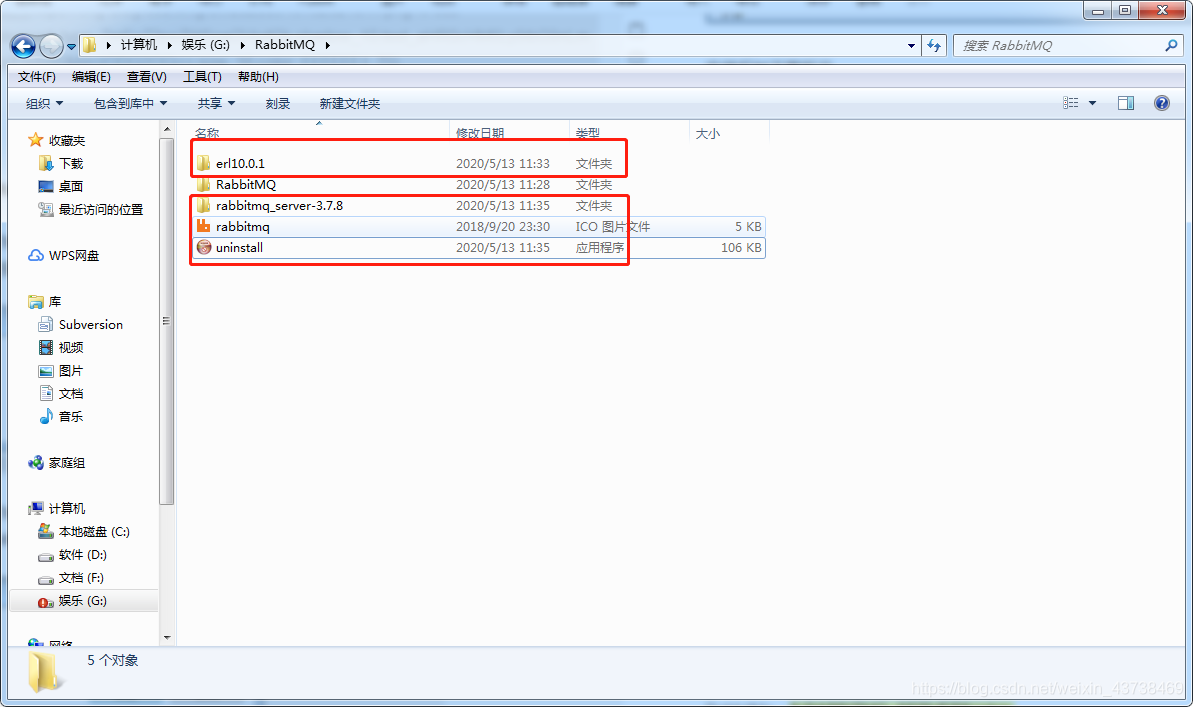Go forward with the Forward arrow button
The image size is (1193, 707).
pyautogui.click(x=51, y=46)
